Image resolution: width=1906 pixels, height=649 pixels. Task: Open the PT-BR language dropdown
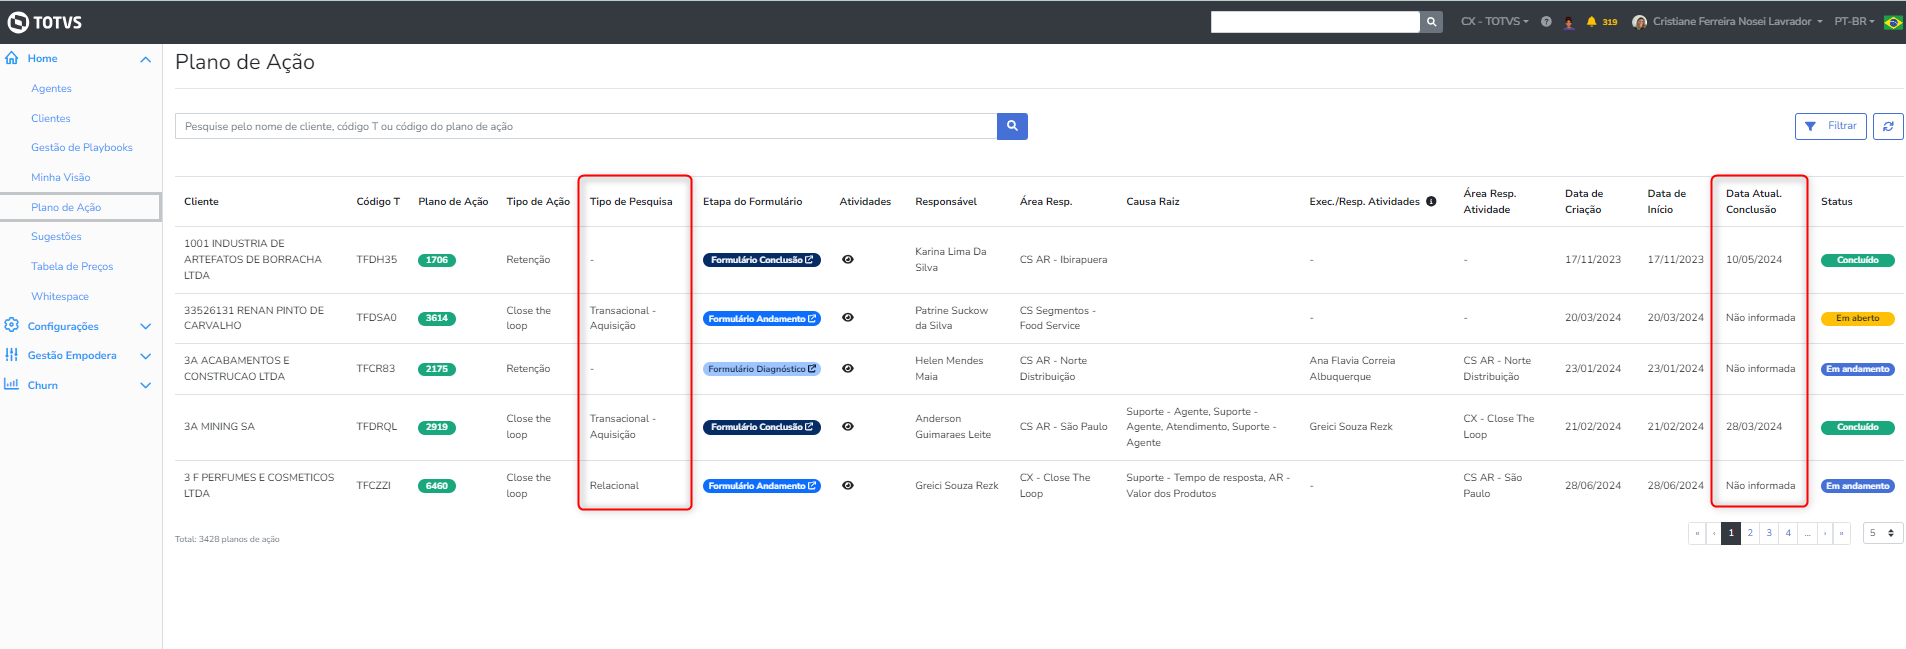[x=1855, y=22]
